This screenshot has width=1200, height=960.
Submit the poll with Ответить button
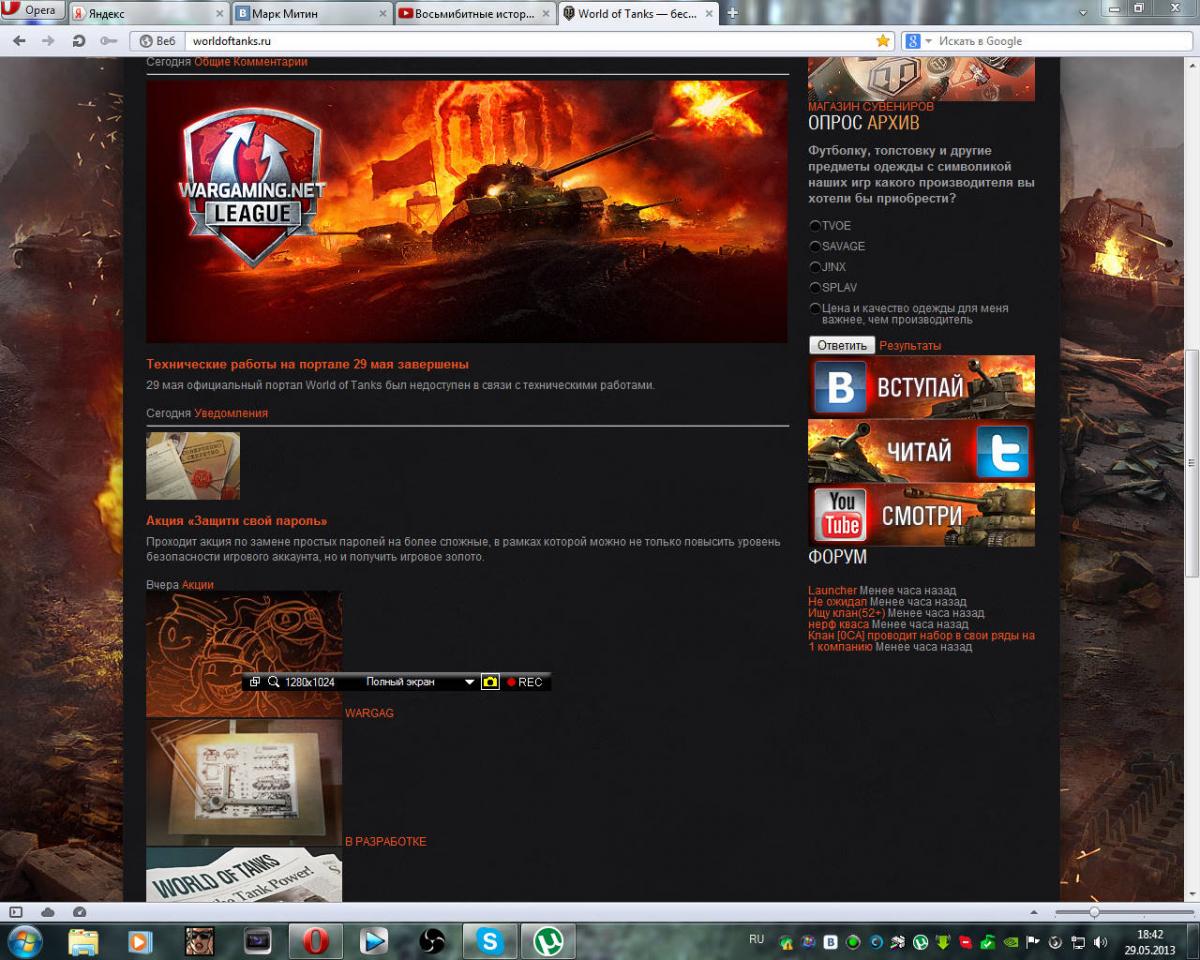pos(842,345)
